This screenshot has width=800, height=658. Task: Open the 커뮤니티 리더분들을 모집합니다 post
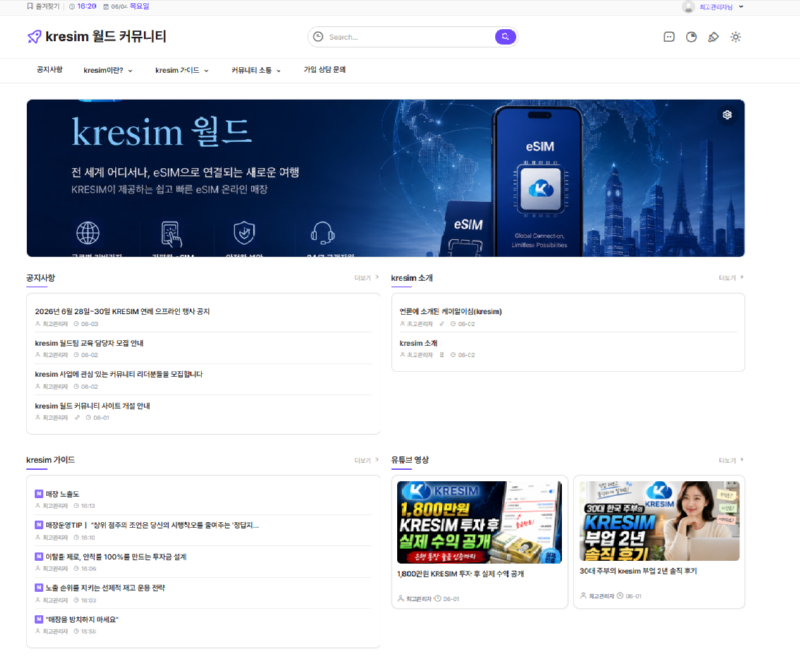[x=118, y=374]
